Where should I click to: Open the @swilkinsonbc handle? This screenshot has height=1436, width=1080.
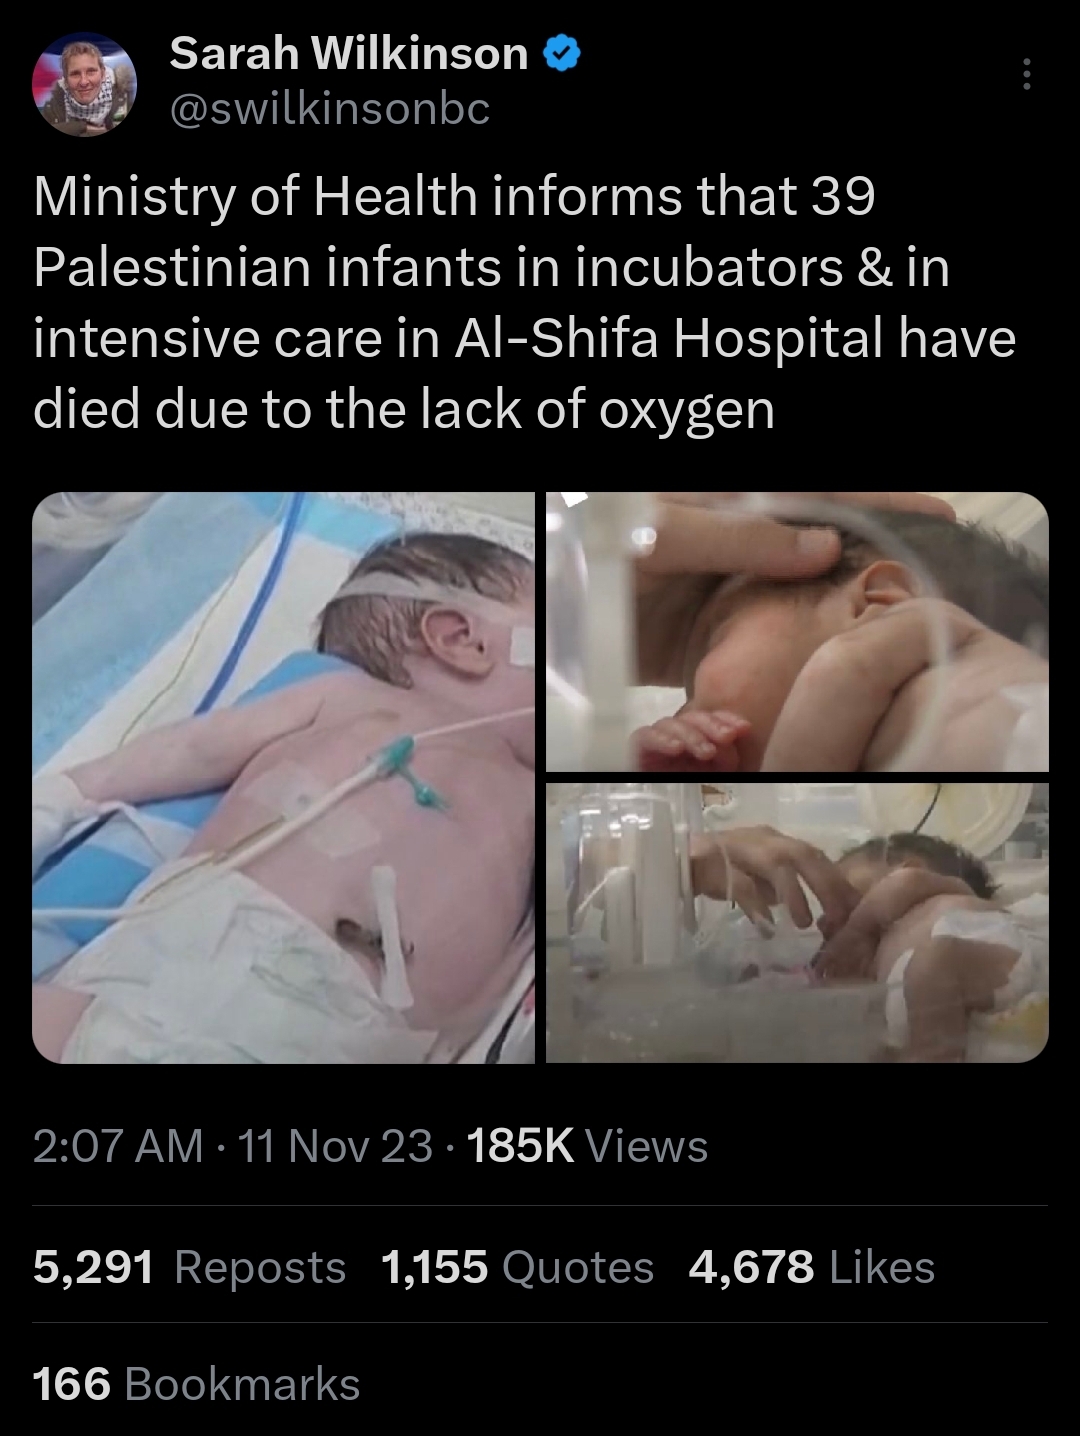(x=330, y=108)
